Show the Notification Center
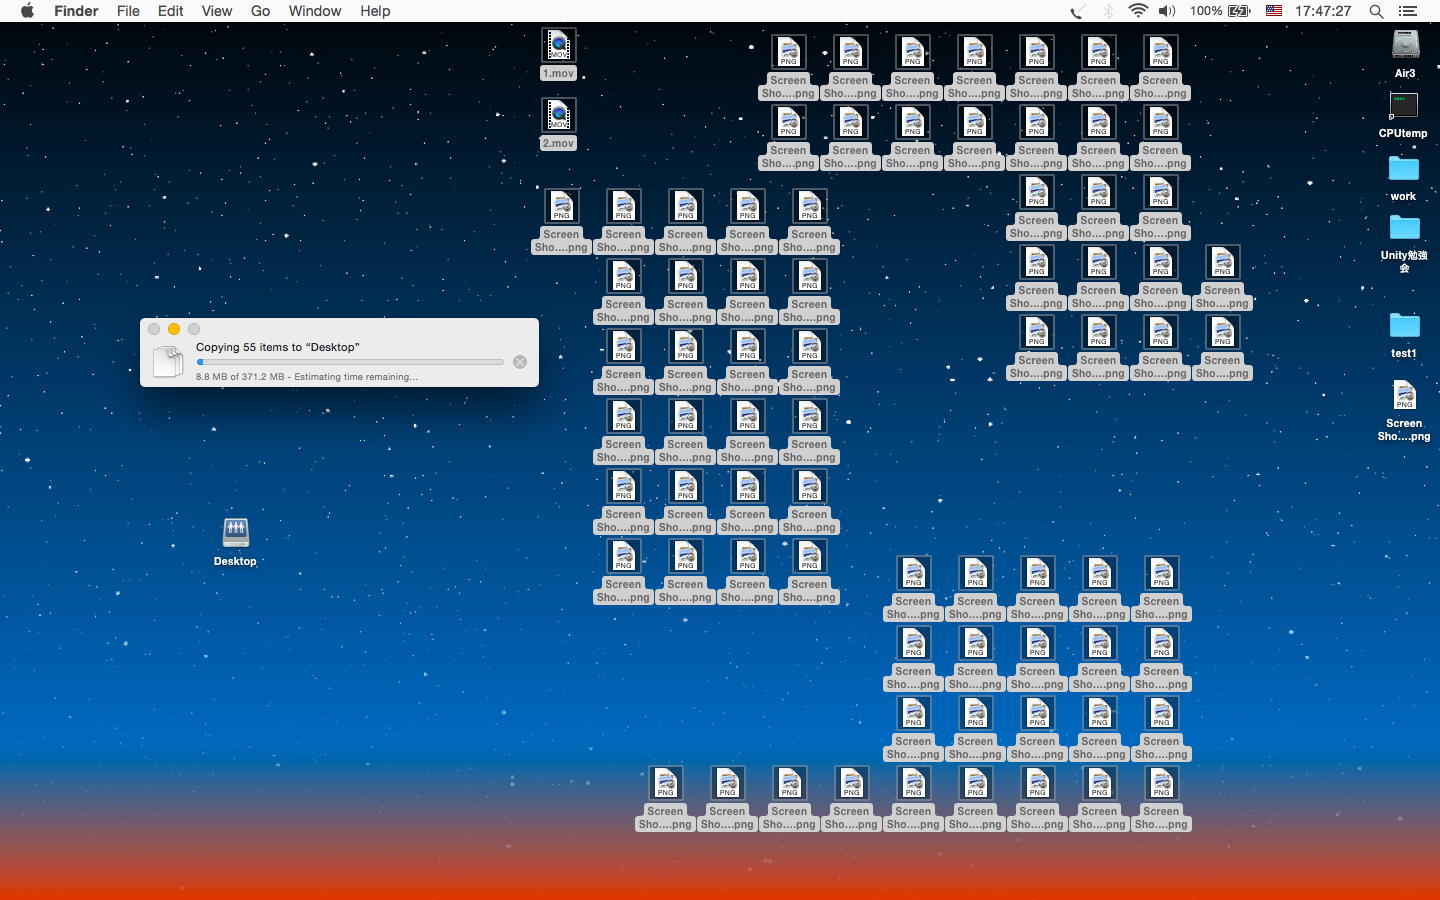Screen dimensions: 1440x900 [1408, 11]
